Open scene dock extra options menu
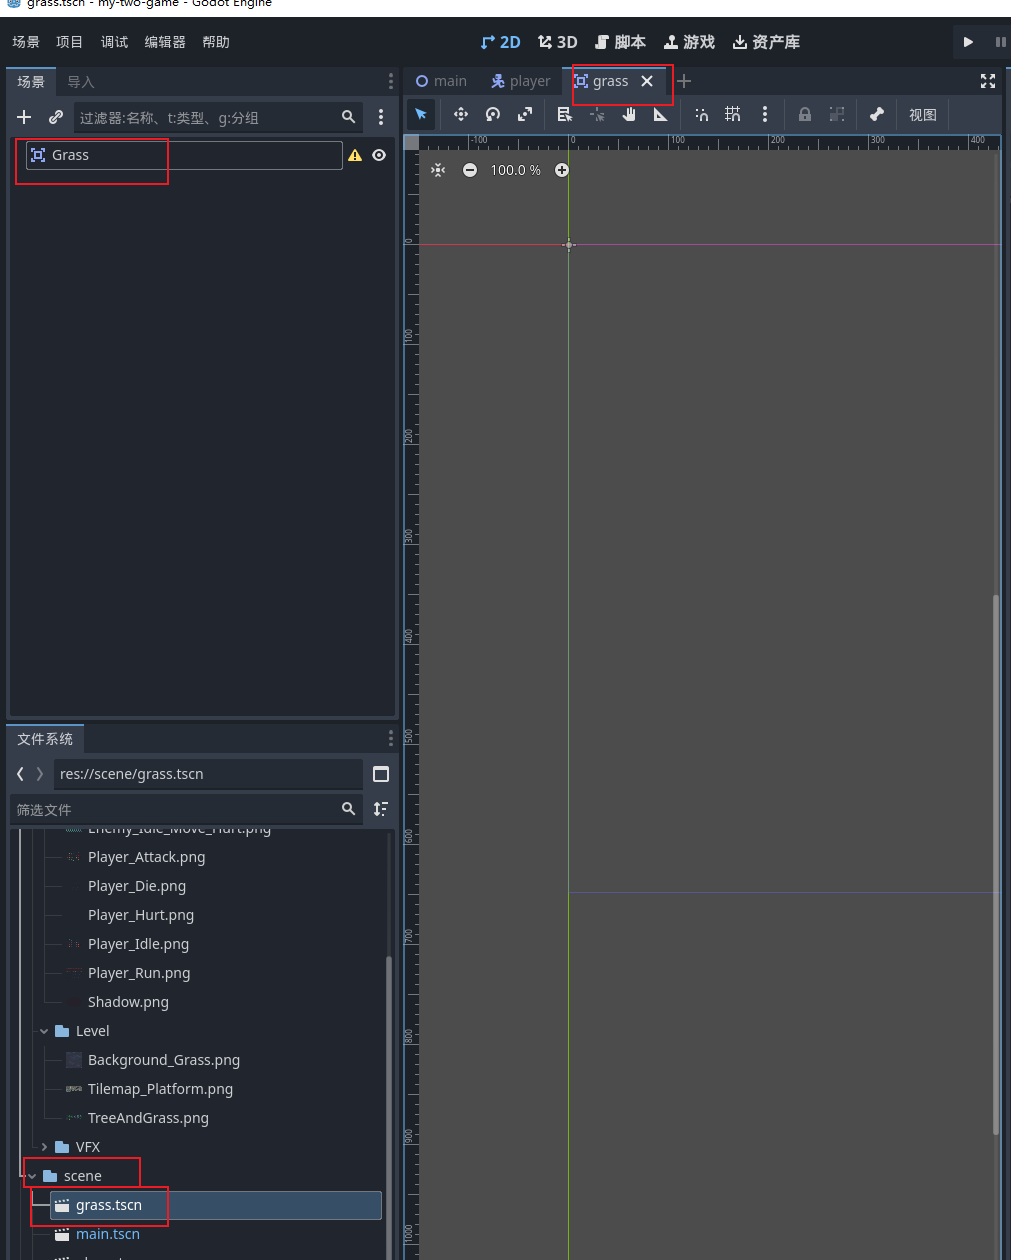This screenshot has width=1011, height=1260. click(381, 117)
